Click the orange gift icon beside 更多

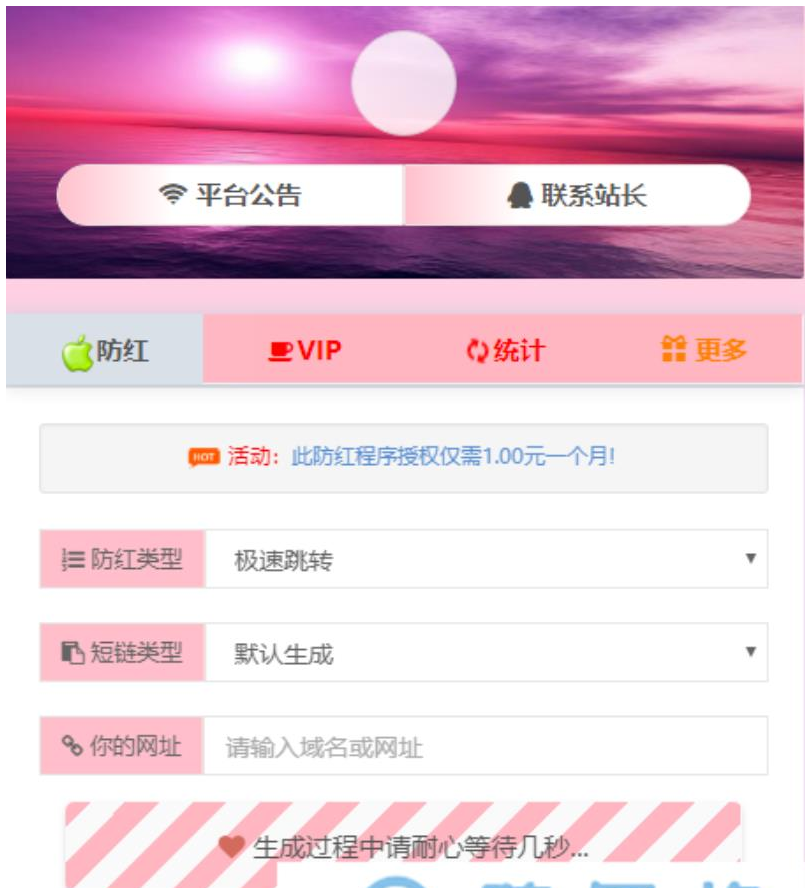point(674,348)
